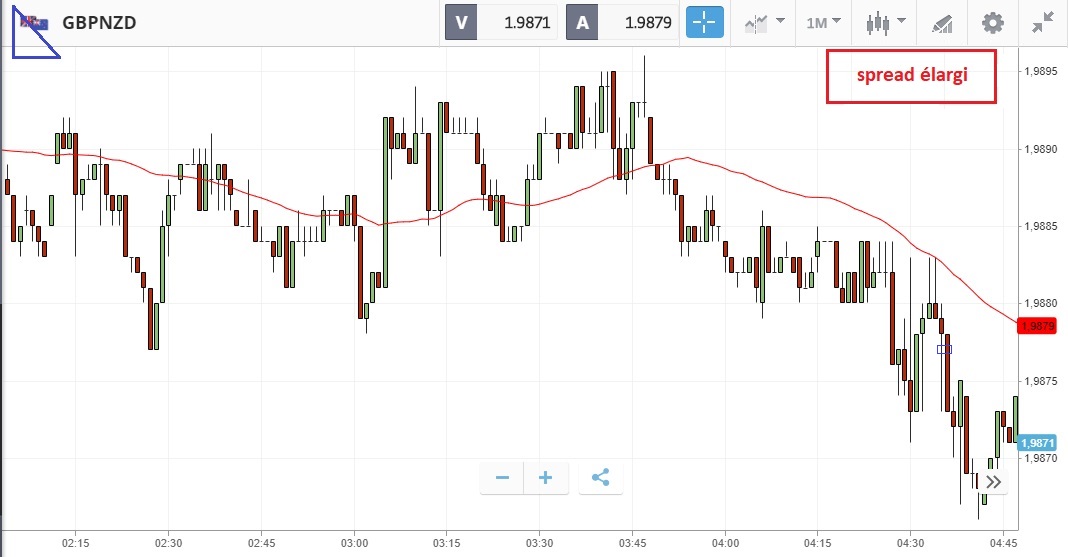This screenshot has width=1068, height=557.
Task: Open the drawing tools pencil icon
Action: [x=941, y=22]
